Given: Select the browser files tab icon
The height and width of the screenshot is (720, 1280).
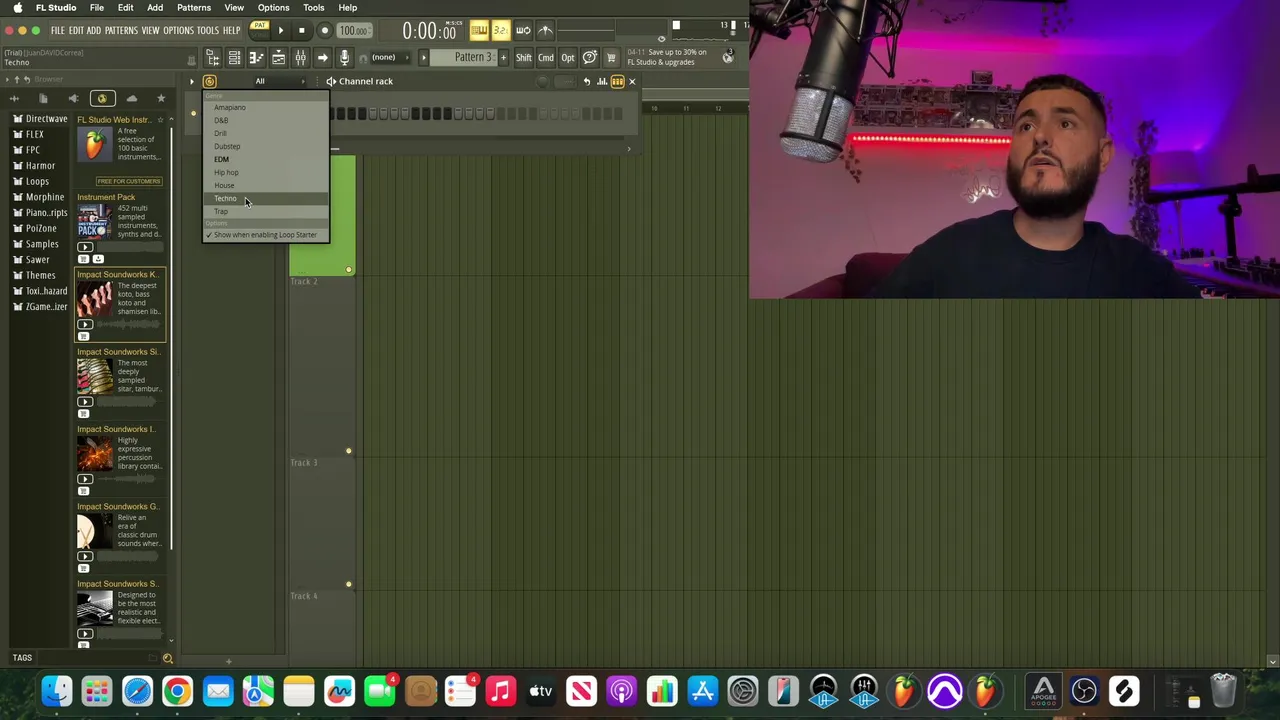Looking at the screenshot, I should [x=43, y=98].
